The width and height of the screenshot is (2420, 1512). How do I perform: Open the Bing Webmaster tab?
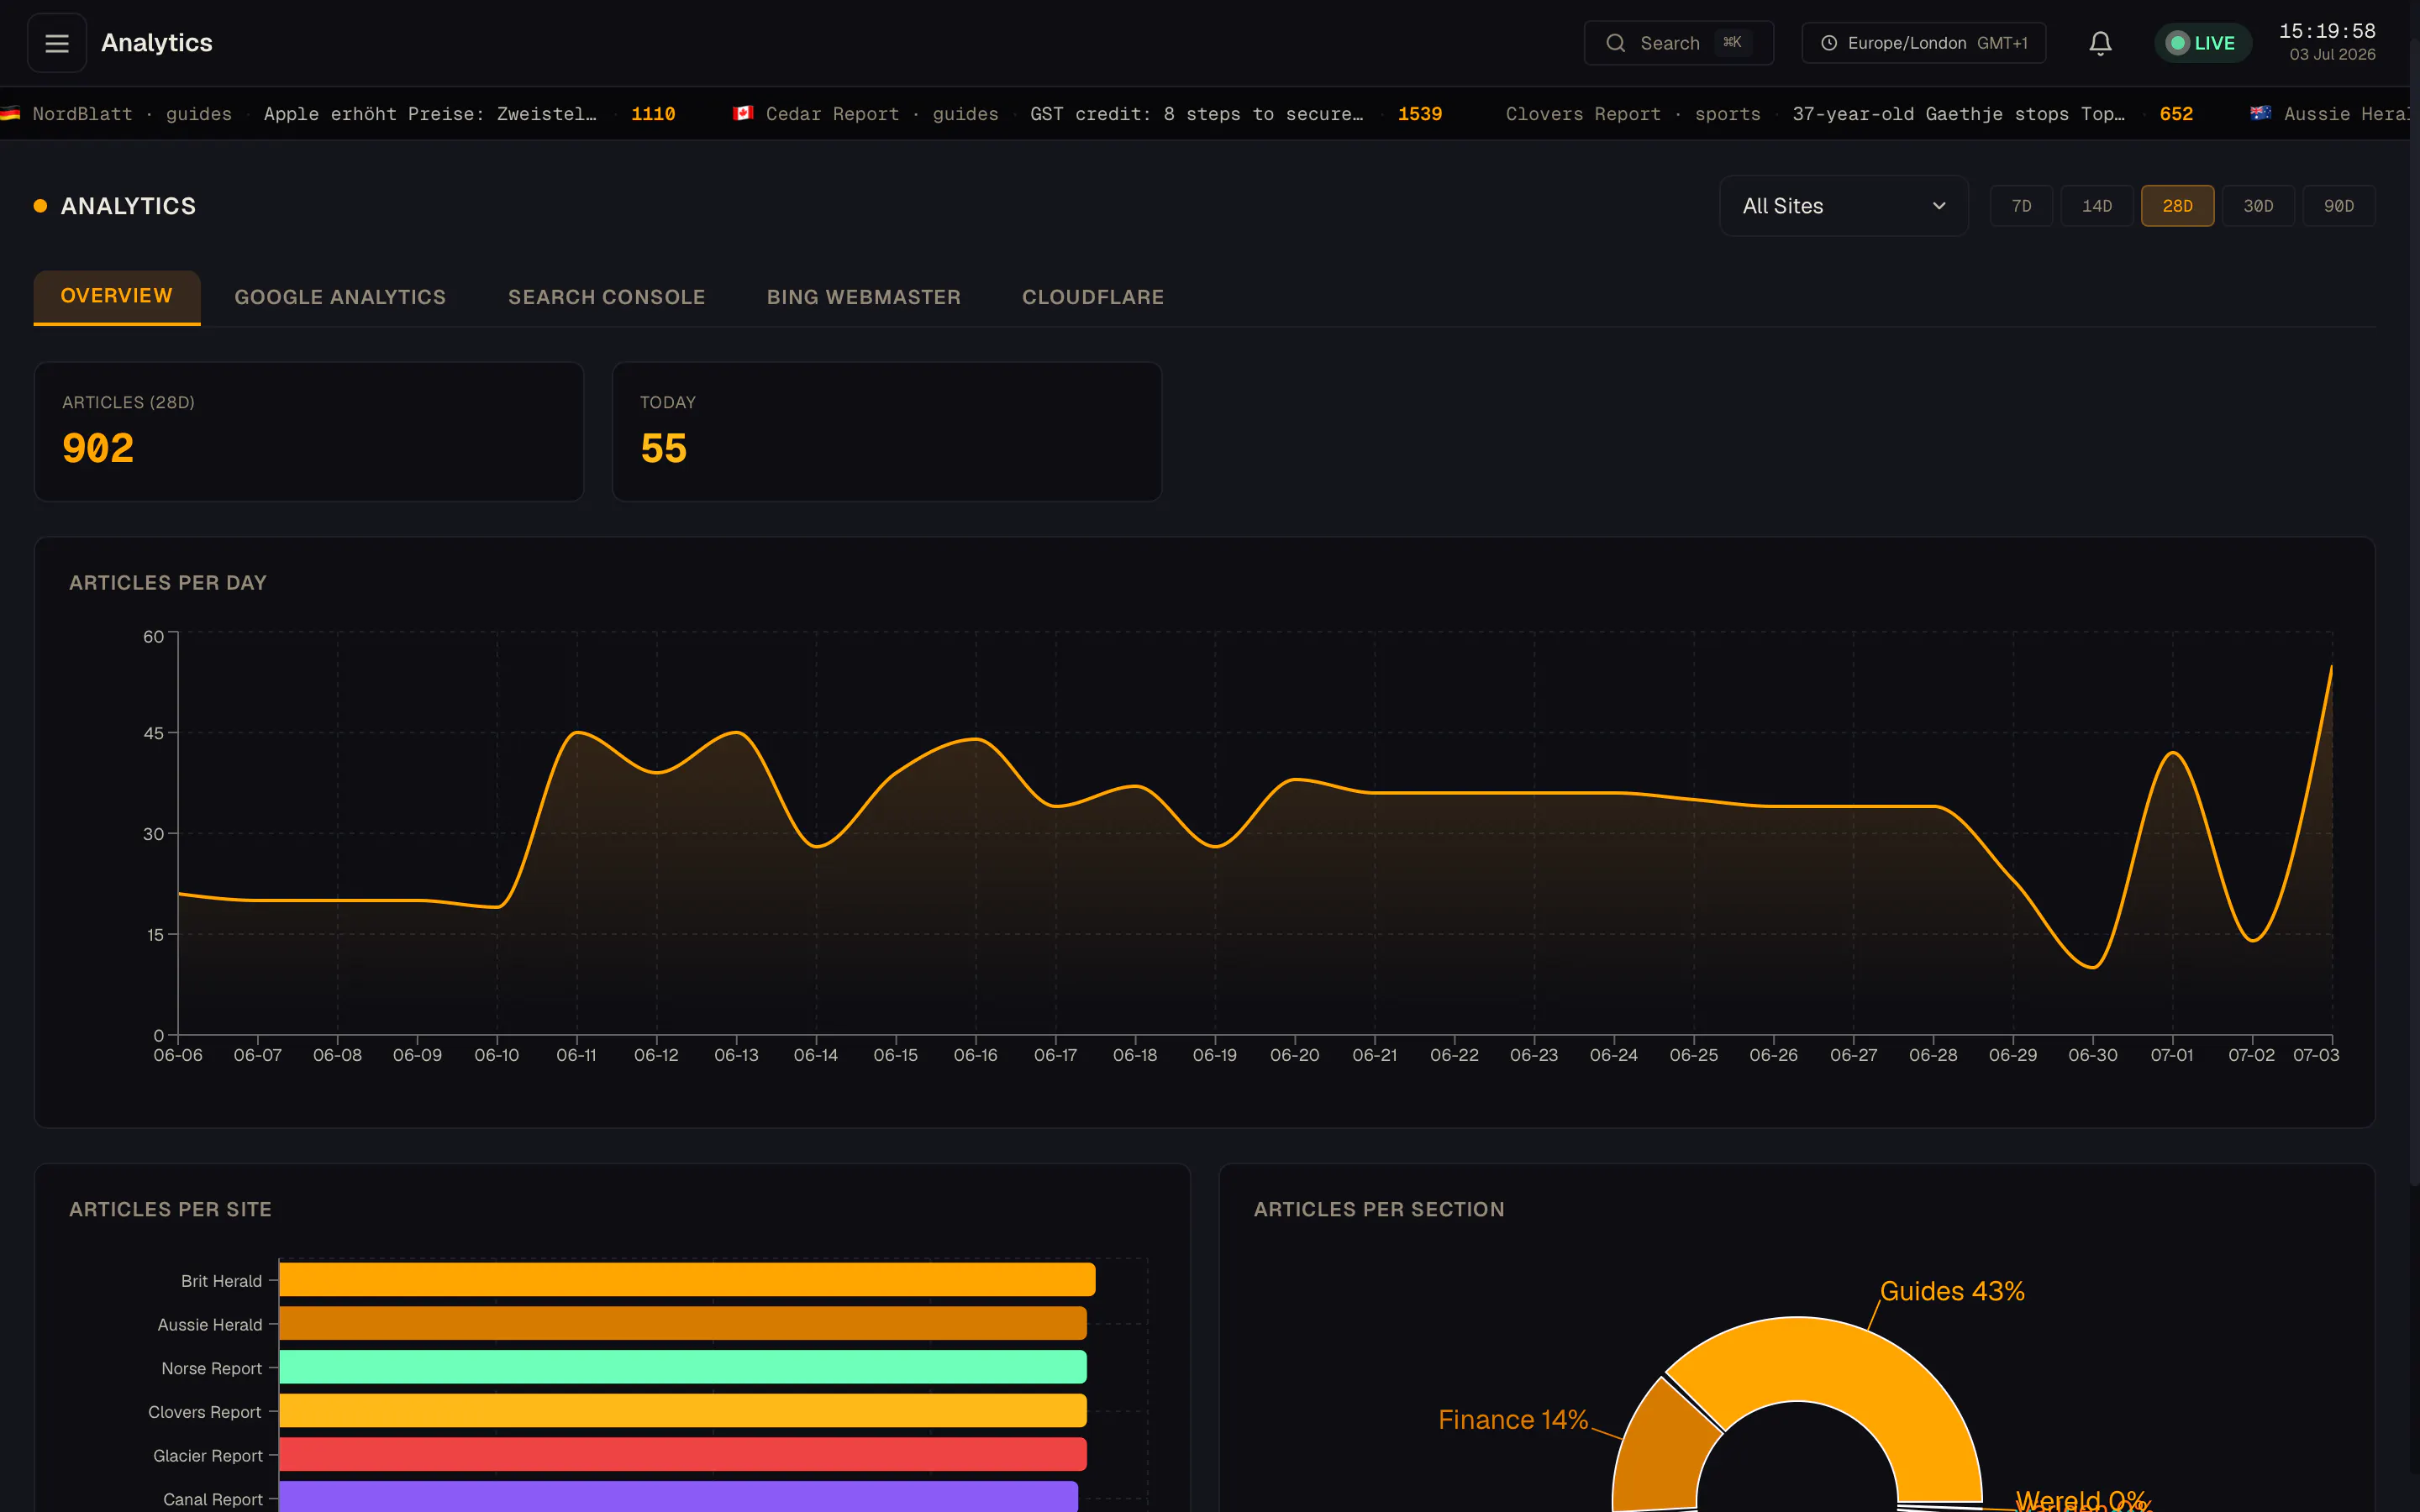[864, 297]
